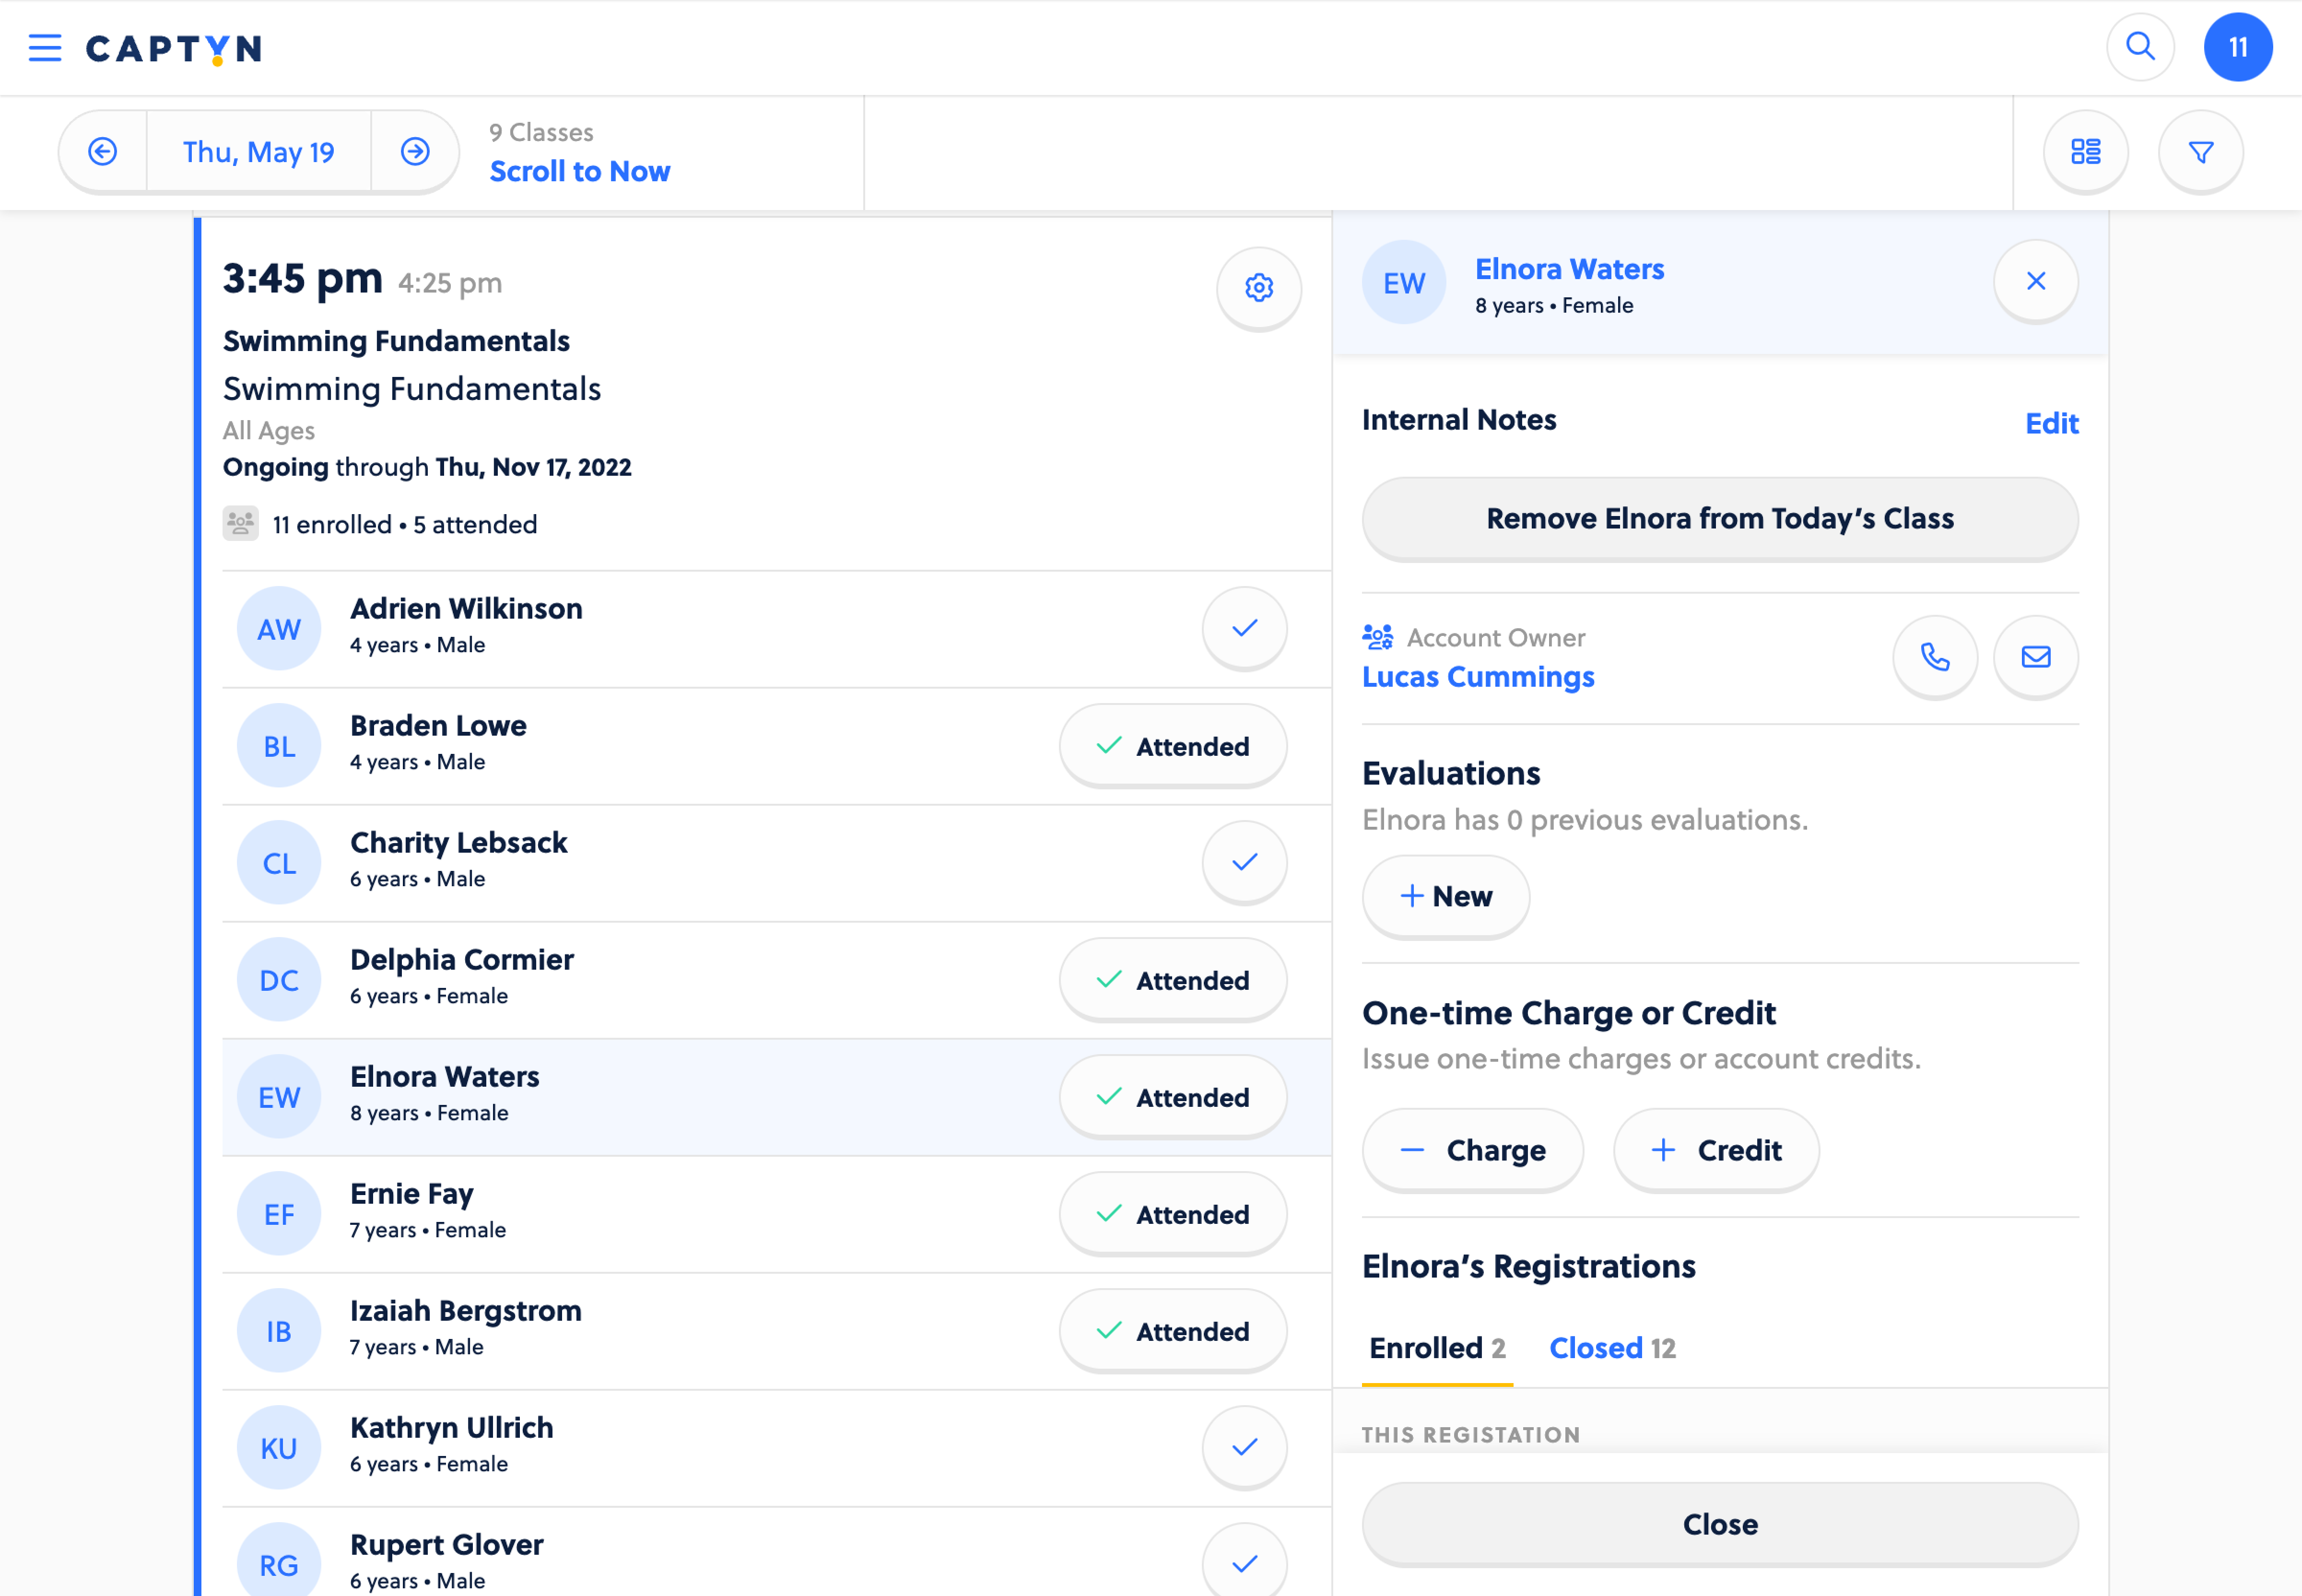Open class settings gear icon
Image resolution: width=2302 pixels, height=1596 pixels.
point(1258,288)
